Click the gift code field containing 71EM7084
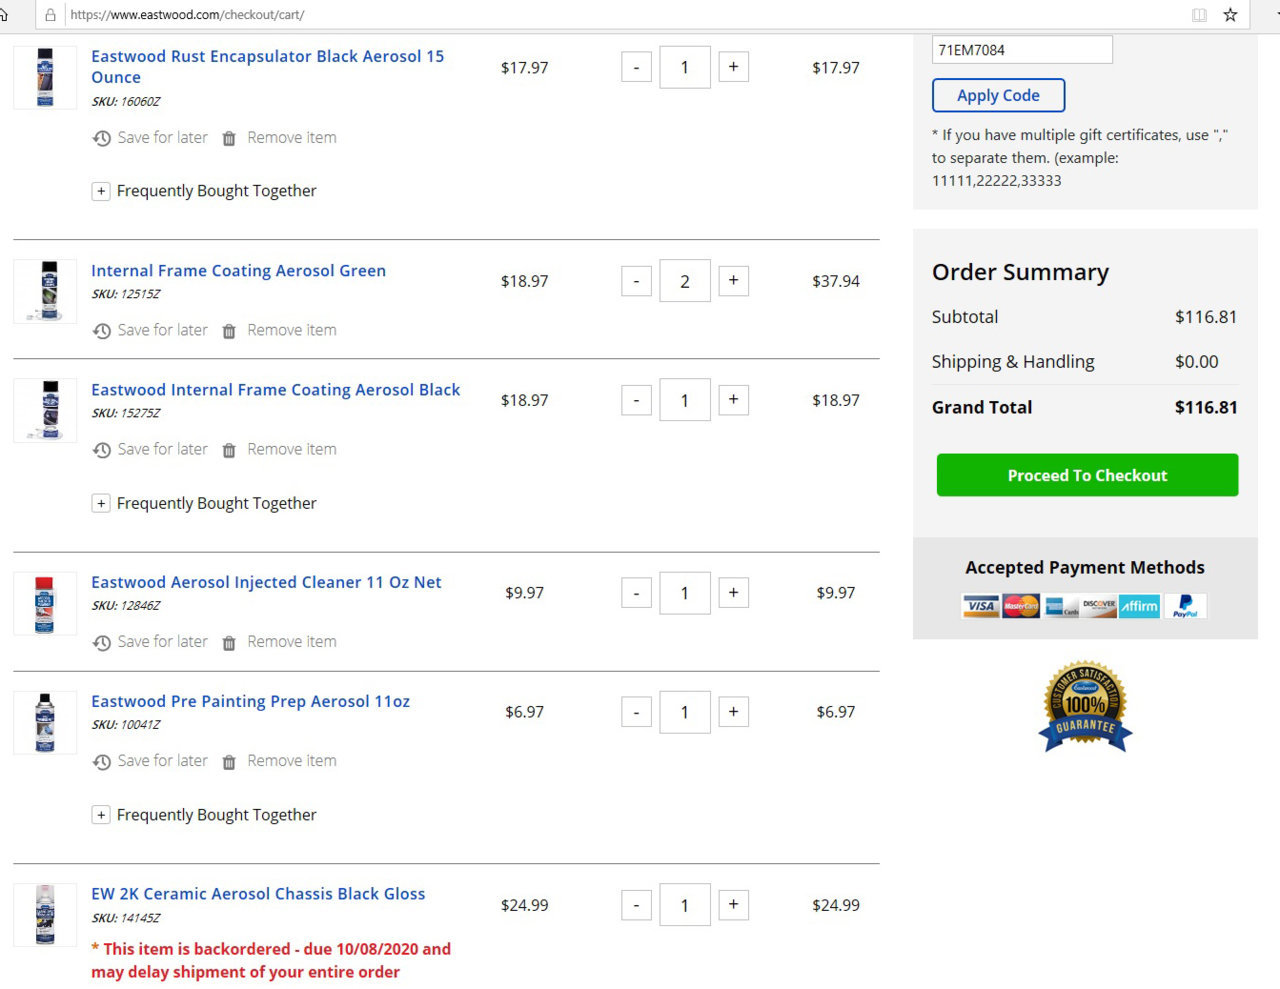 pyautogui.click(x=1022, y=50)
